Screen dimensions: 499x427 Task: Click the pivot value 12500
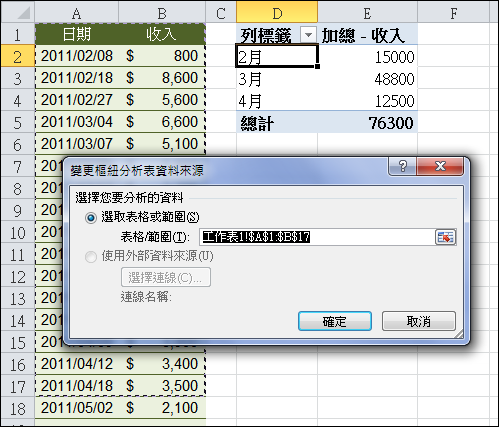[367, 101]
